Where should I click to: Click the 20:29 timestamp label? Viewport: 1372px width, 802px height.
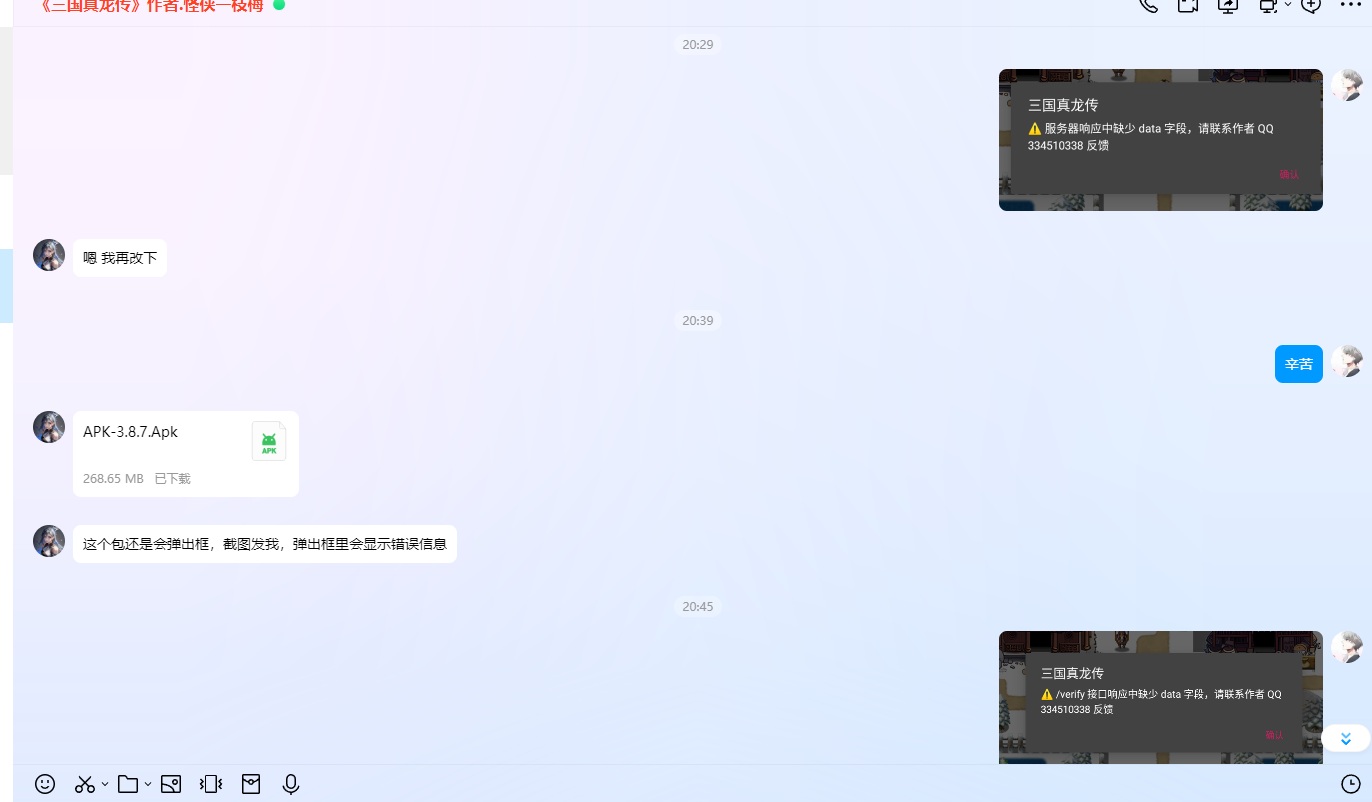click(698, 45)
